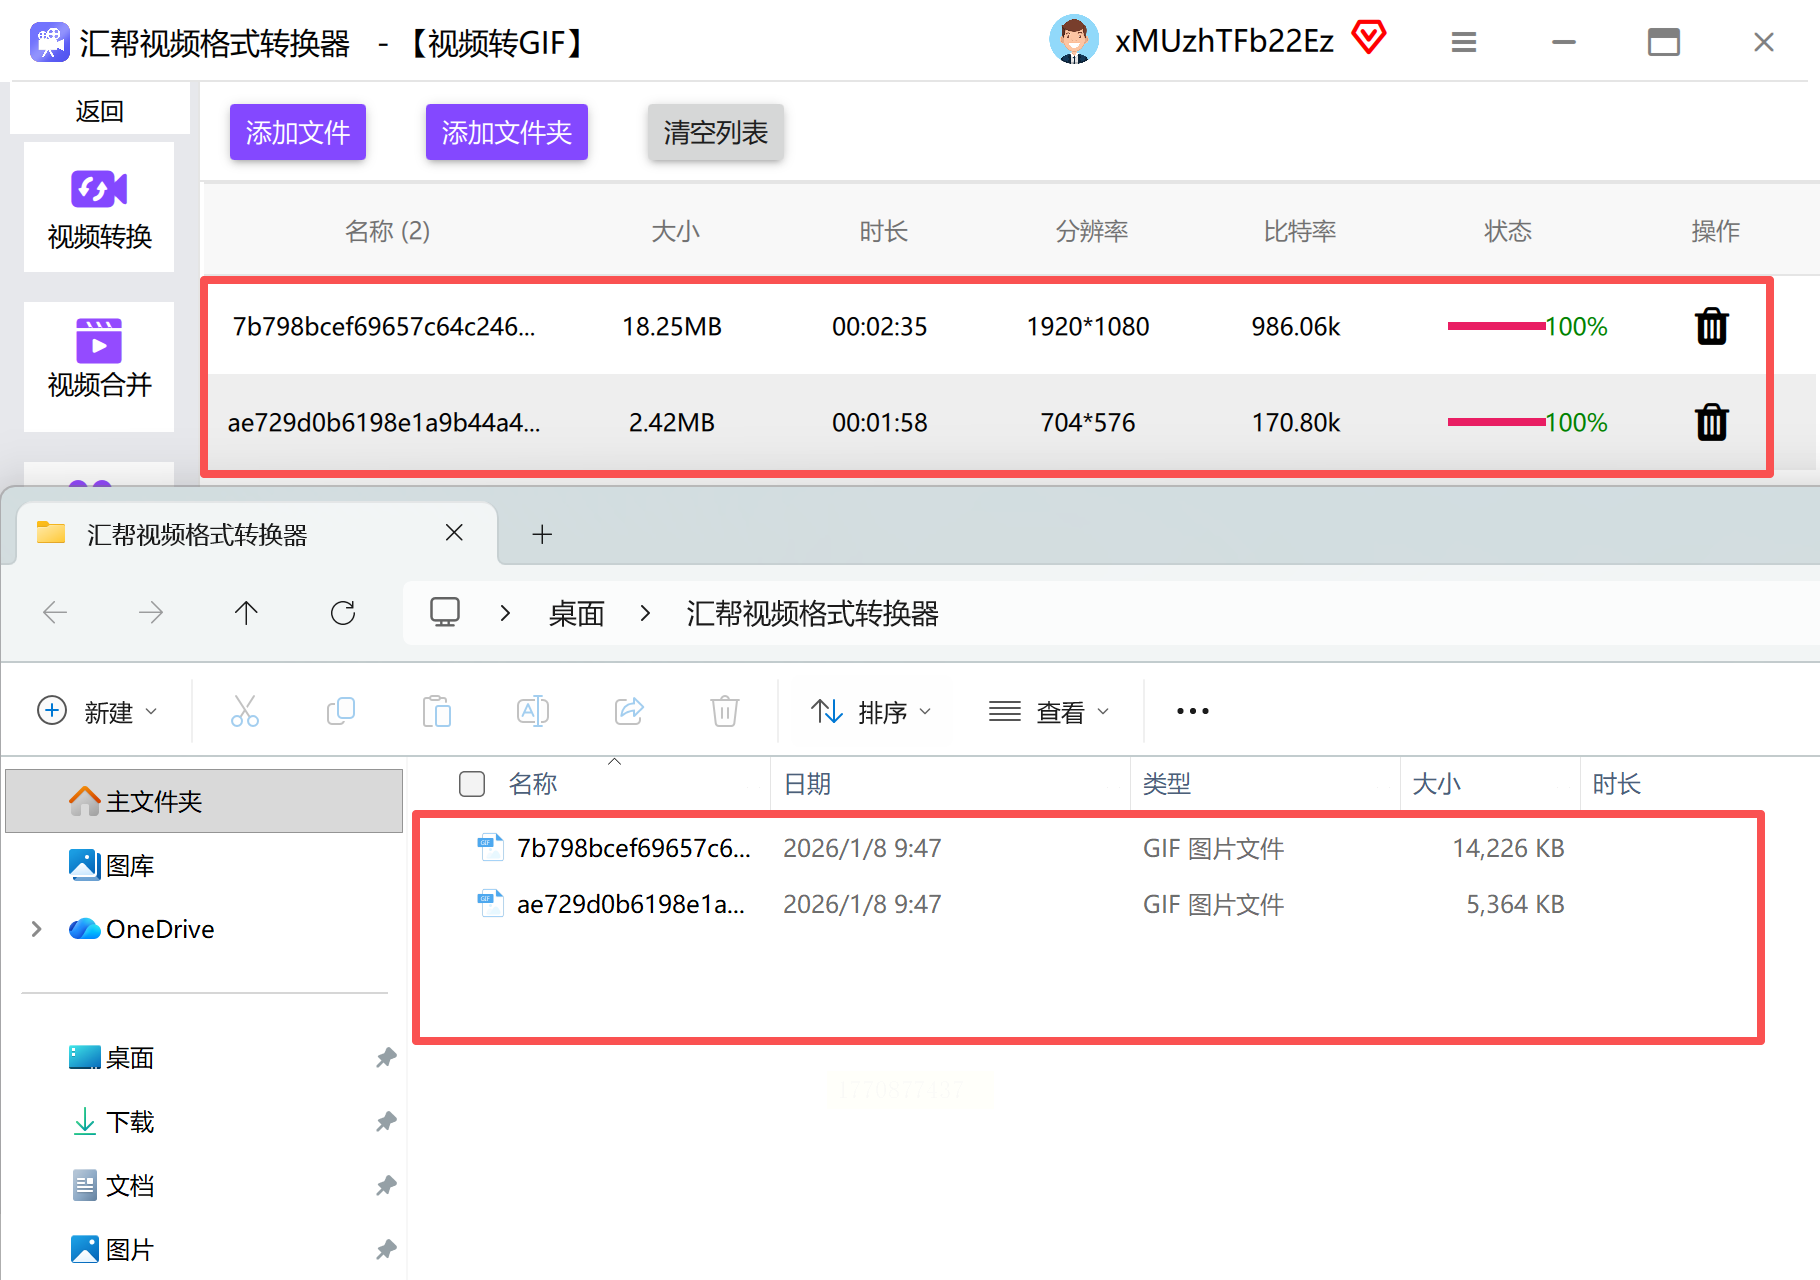The width and height of the screenshot is (1820, 1280).
Task: Expand the 新建 new item menu
Action: click(97, 711)
